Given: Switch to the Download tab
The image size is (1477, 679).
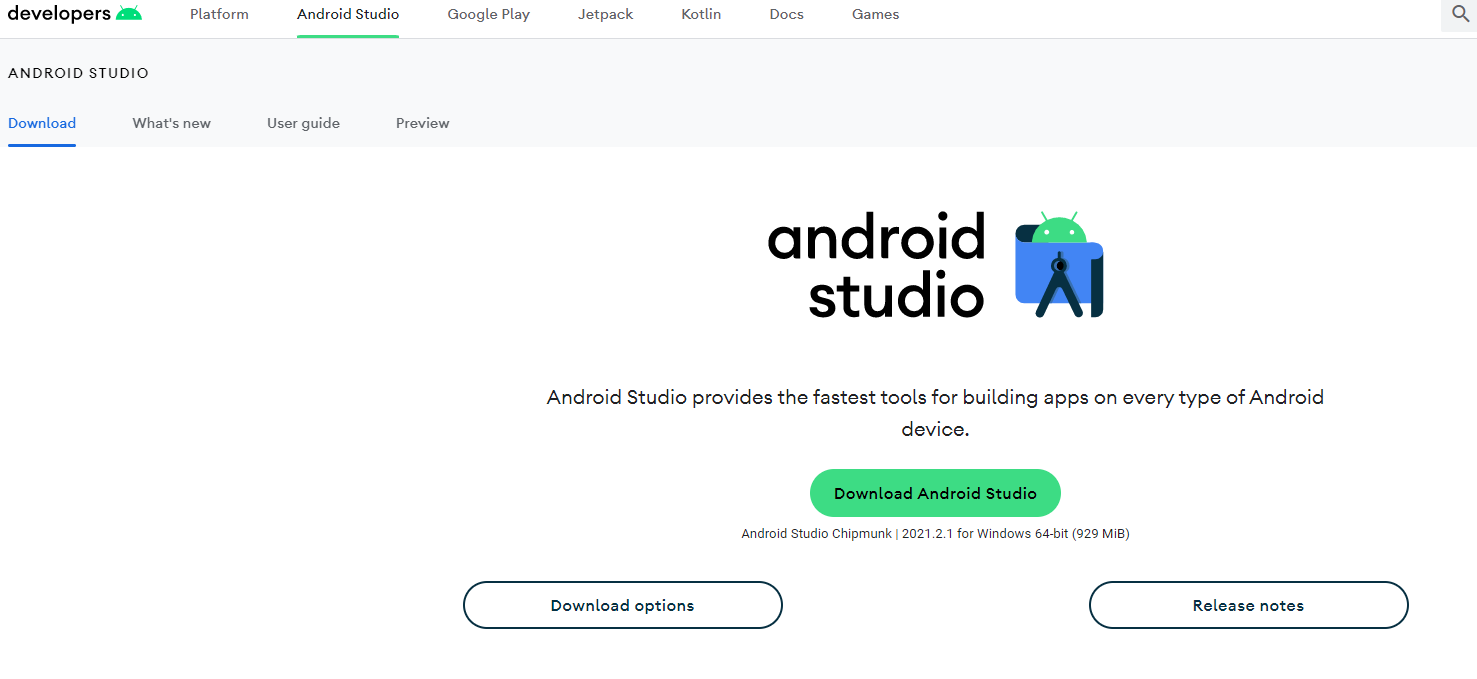Looking at the screenshot, I should coord(42,123).
